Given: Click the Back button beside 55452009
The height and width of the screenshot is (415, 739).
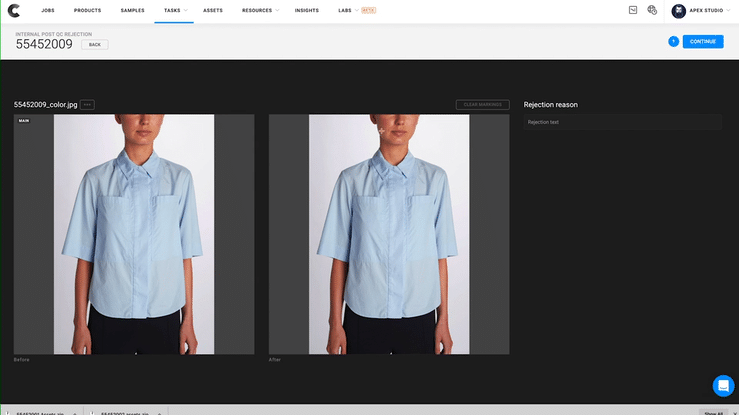Looking at the screenshot, I should (95, 45).
